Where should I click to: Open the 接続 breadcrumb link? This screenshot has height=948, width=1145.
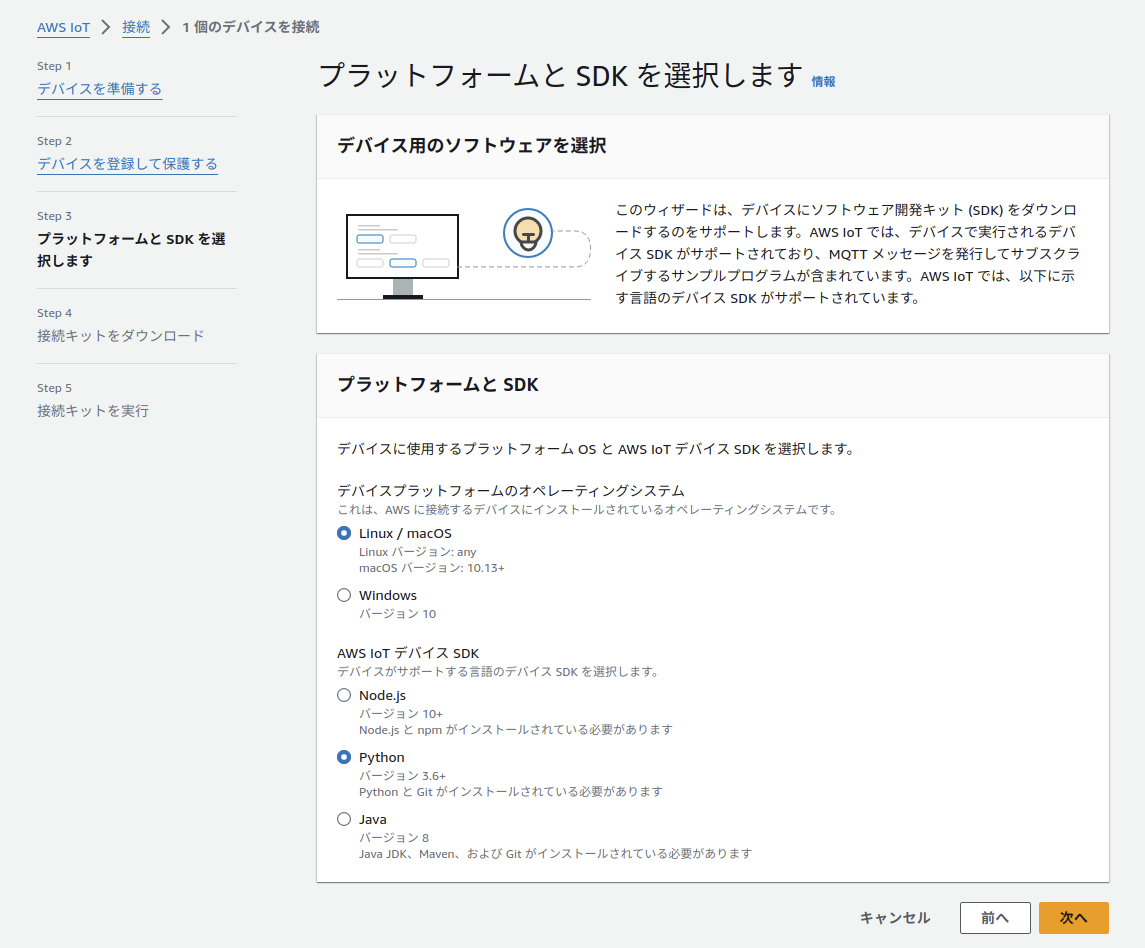pos(135,27)
